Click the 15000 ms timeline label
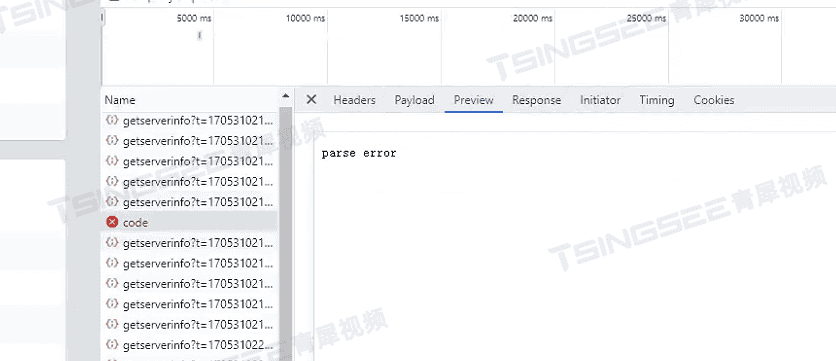Viewport: 836px width, 361px height. (x=419, y=19)
